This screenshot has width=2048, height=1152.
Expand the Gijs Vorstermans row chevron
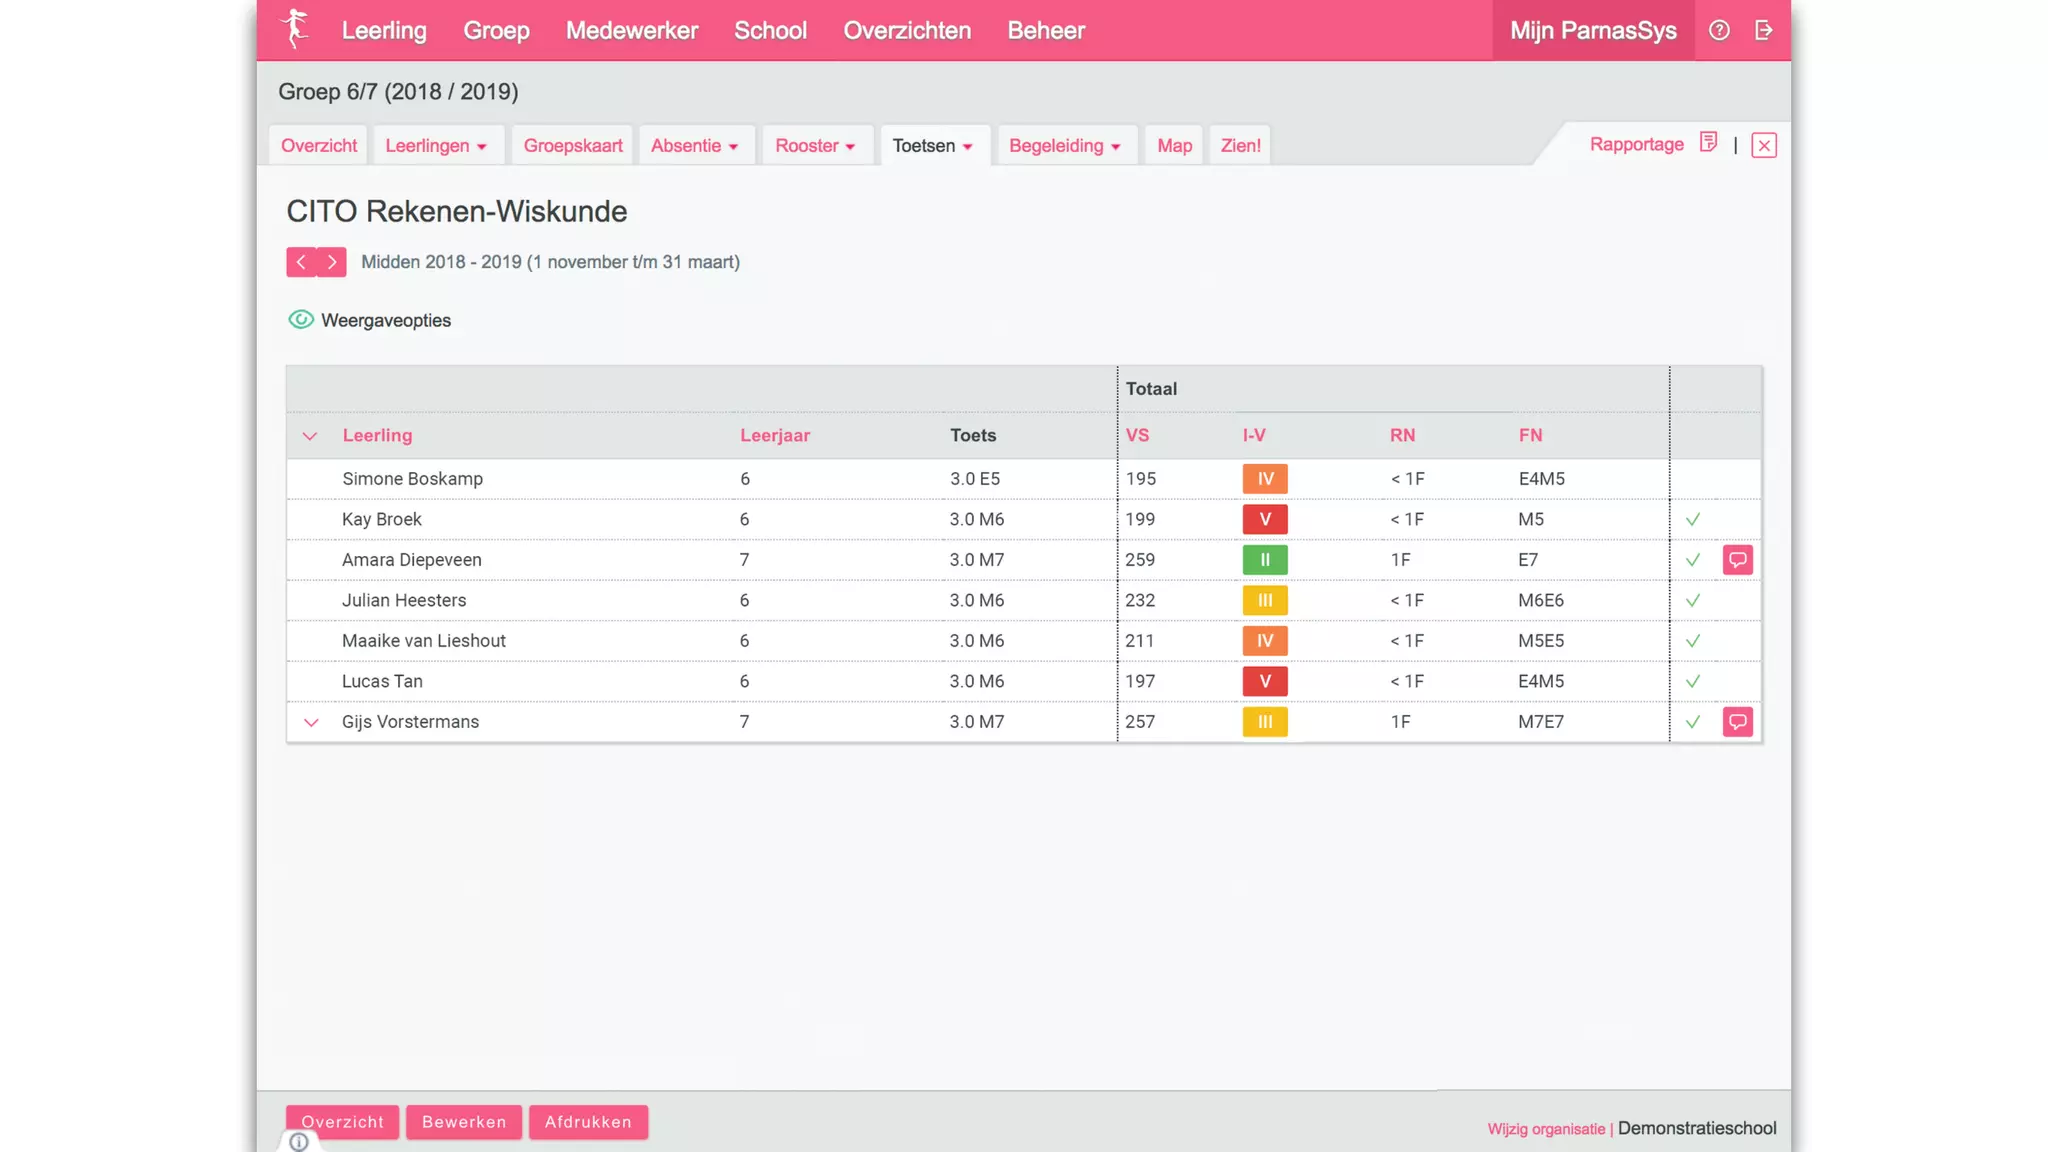tap(311, 722)
